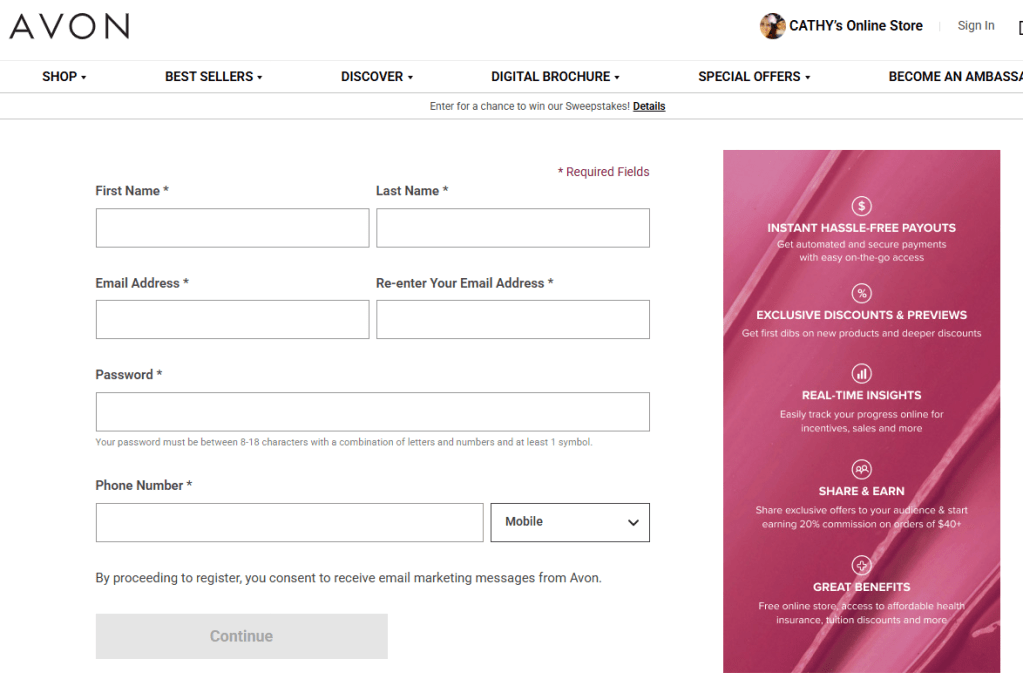Click the Share & Earn people icon
The image size is (1023, 693).
[861, 469]
